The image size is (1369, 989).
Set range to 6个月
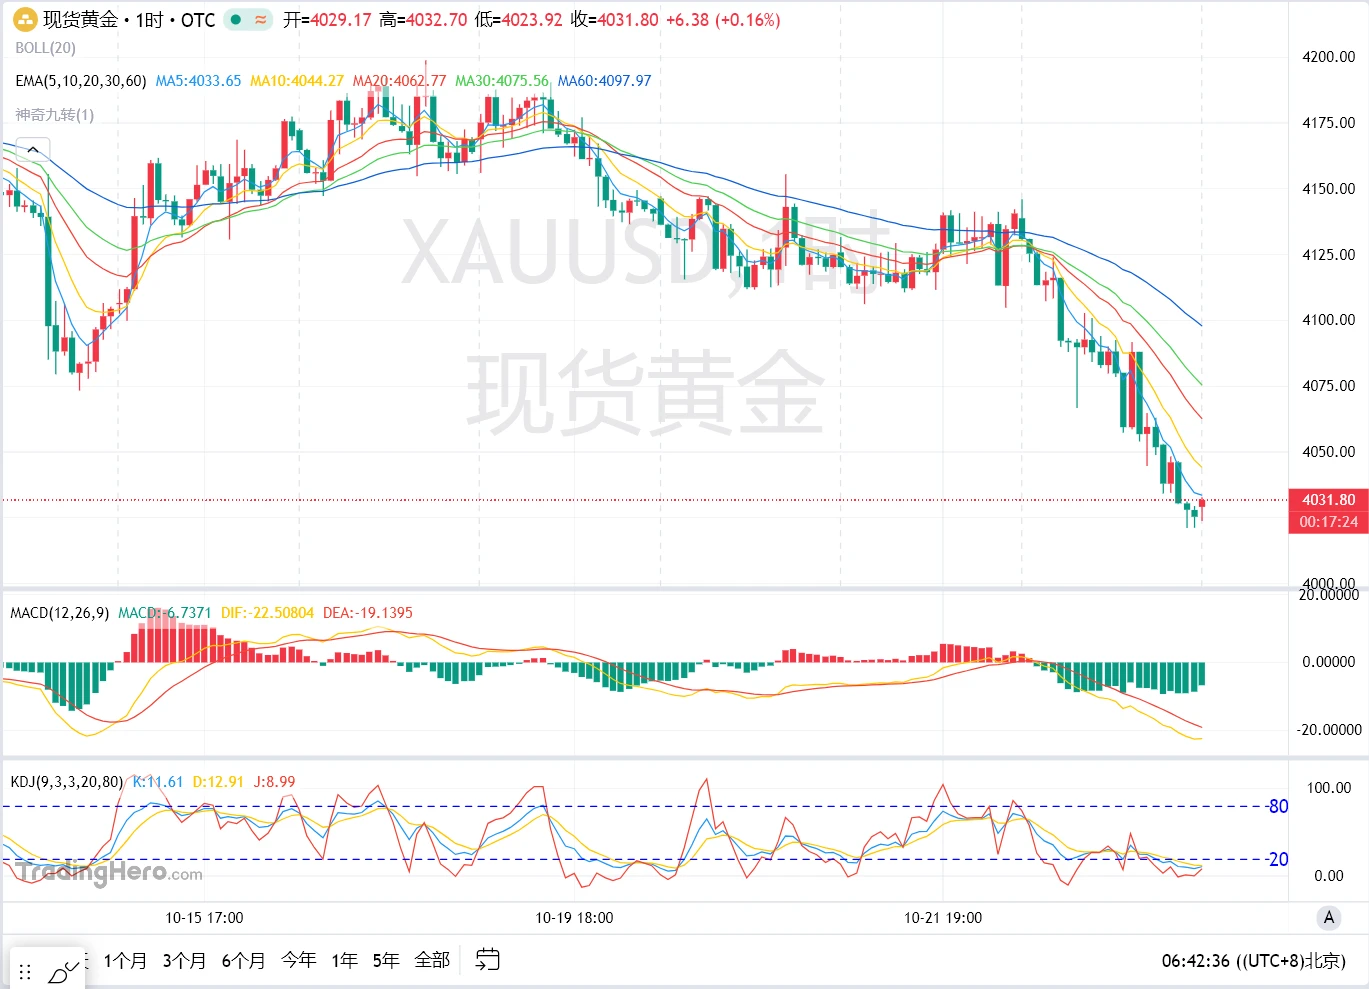click(243, 961)
